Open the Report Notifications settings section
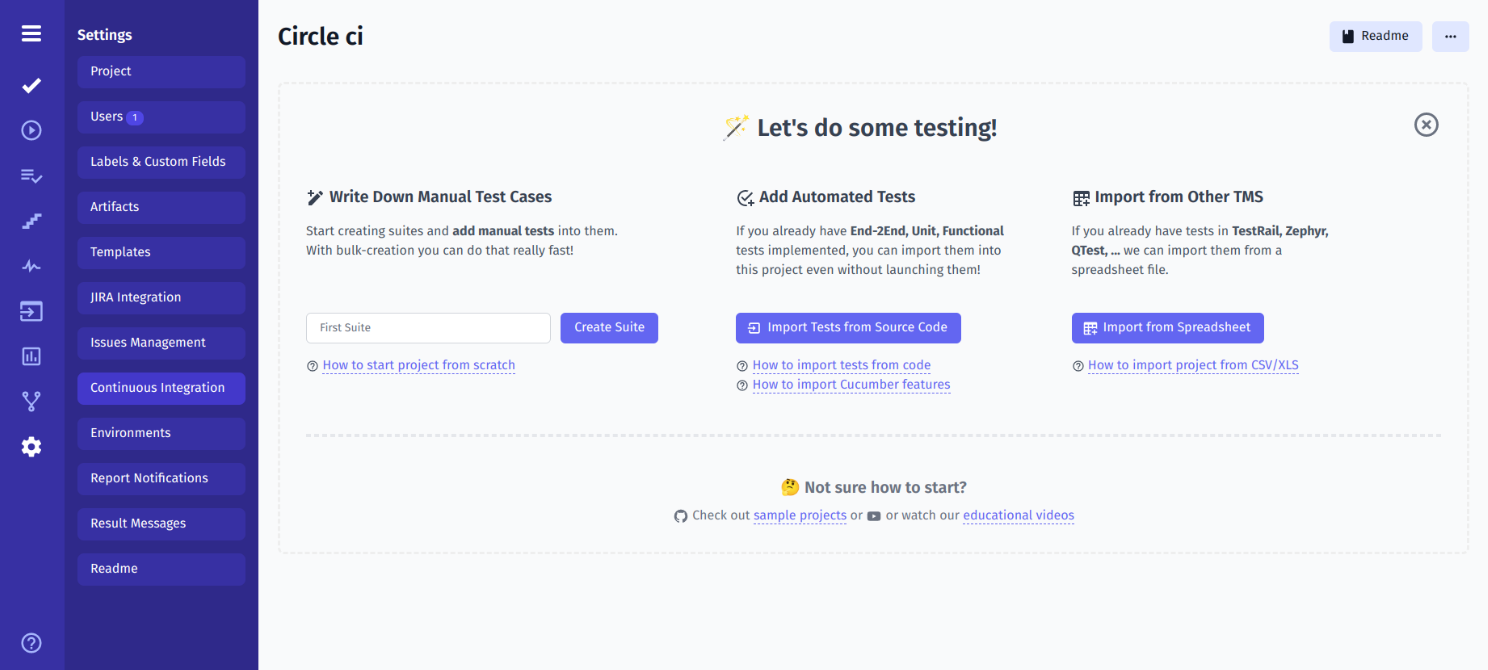Screen dimensions: 1488x670 160,478
